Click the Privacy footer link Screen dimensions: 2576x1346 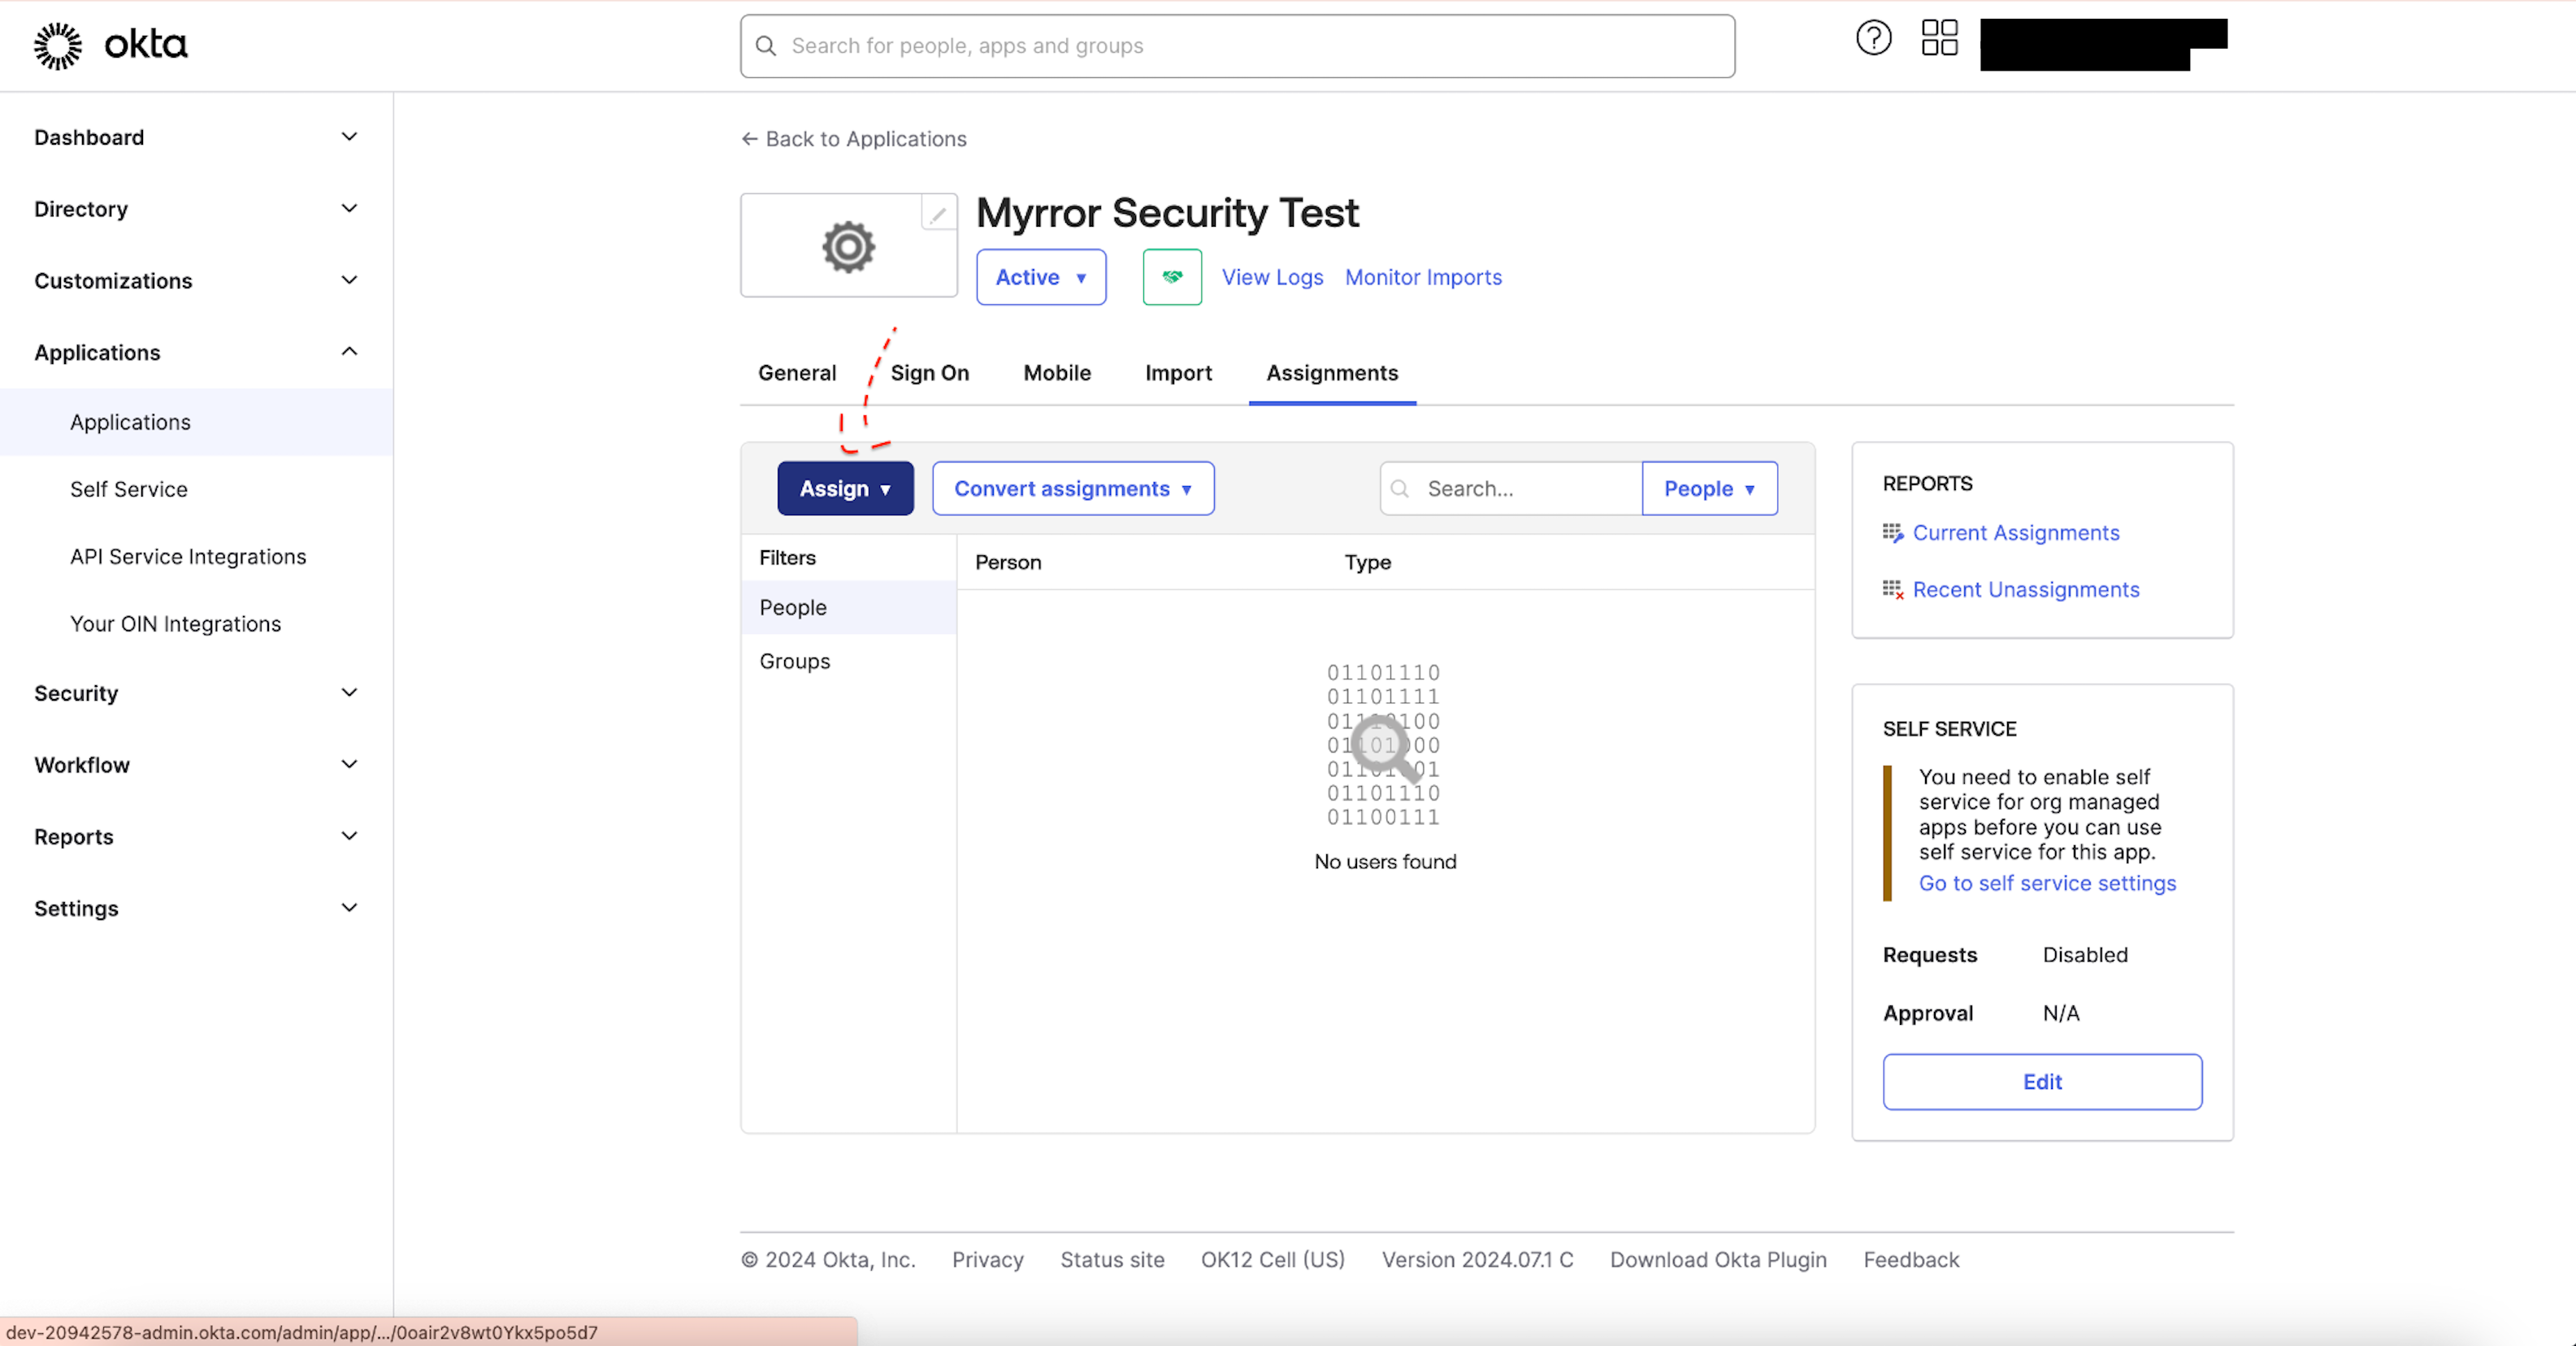(987, 1260)
